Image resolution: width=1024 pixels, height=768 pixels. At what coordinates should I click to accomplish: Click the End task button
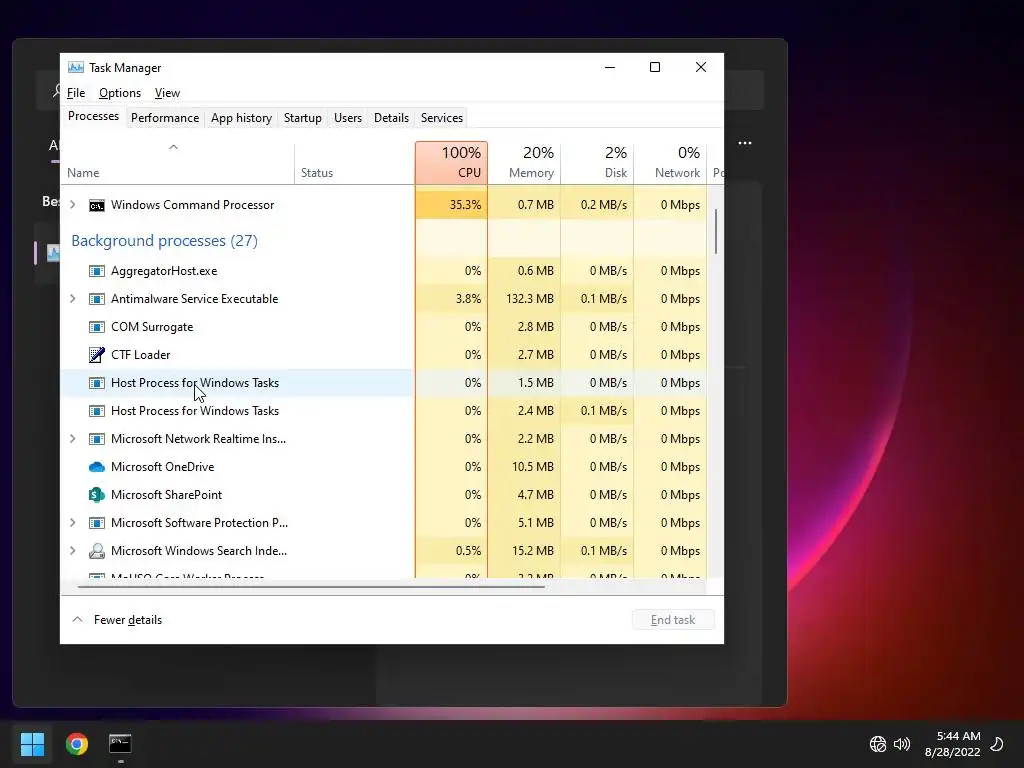click(673, 620)
